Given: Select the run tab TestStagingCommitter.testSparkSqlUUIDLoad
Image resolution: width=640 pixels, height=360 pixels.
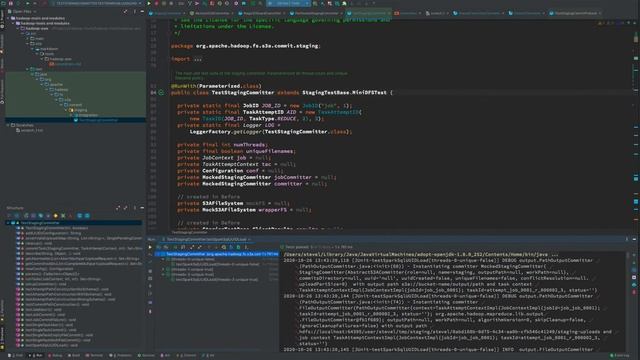Looking at the screenshot, I should click(x=206, y=239).
